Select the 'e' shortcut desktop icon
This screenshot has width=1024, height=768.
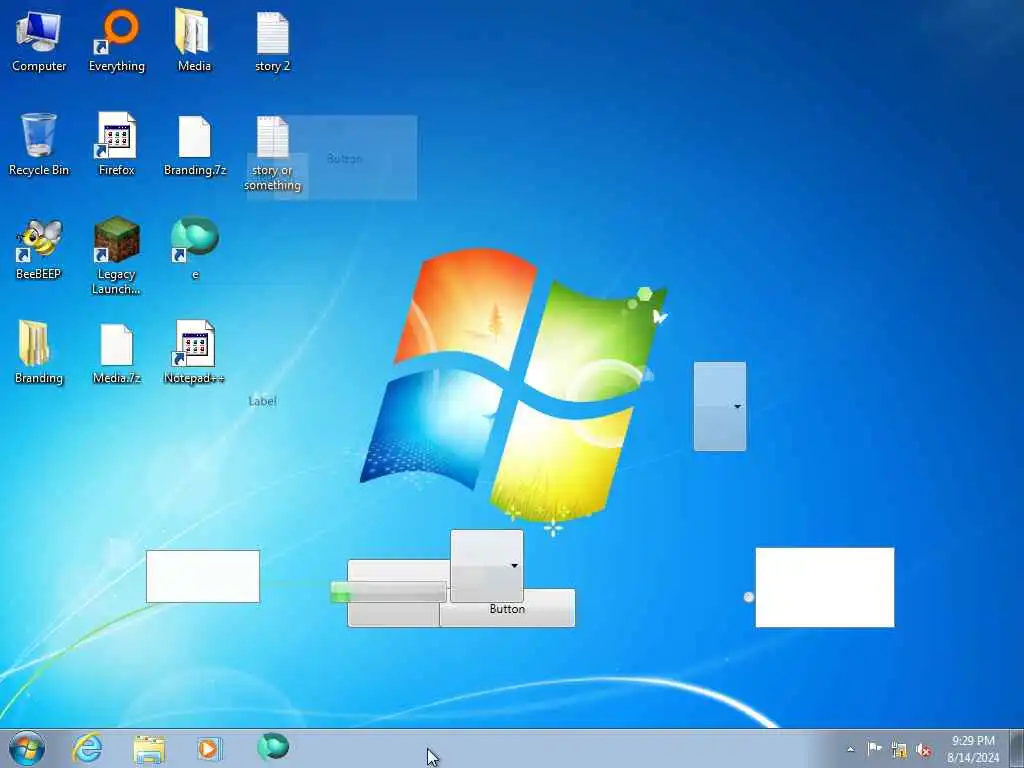195,249
